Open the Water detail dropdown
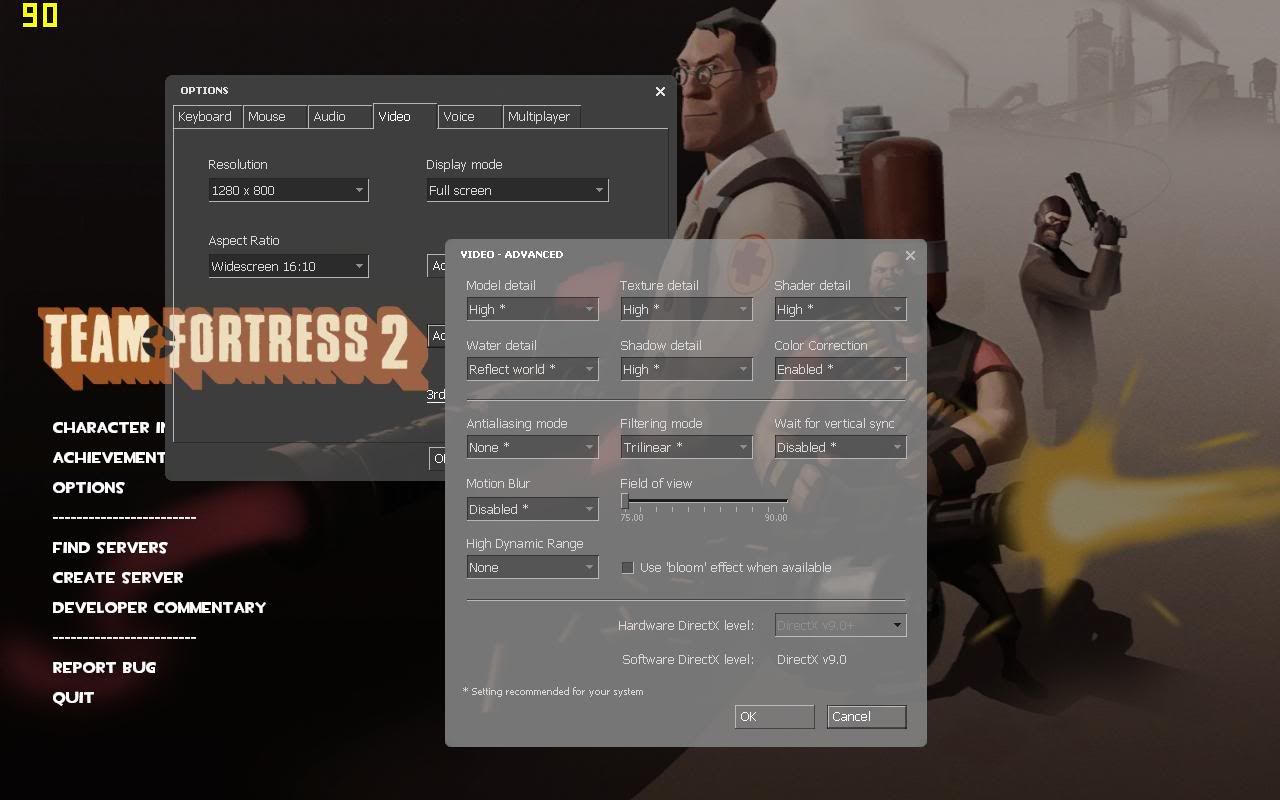The image size is (1280, 800). coord(532,369)
